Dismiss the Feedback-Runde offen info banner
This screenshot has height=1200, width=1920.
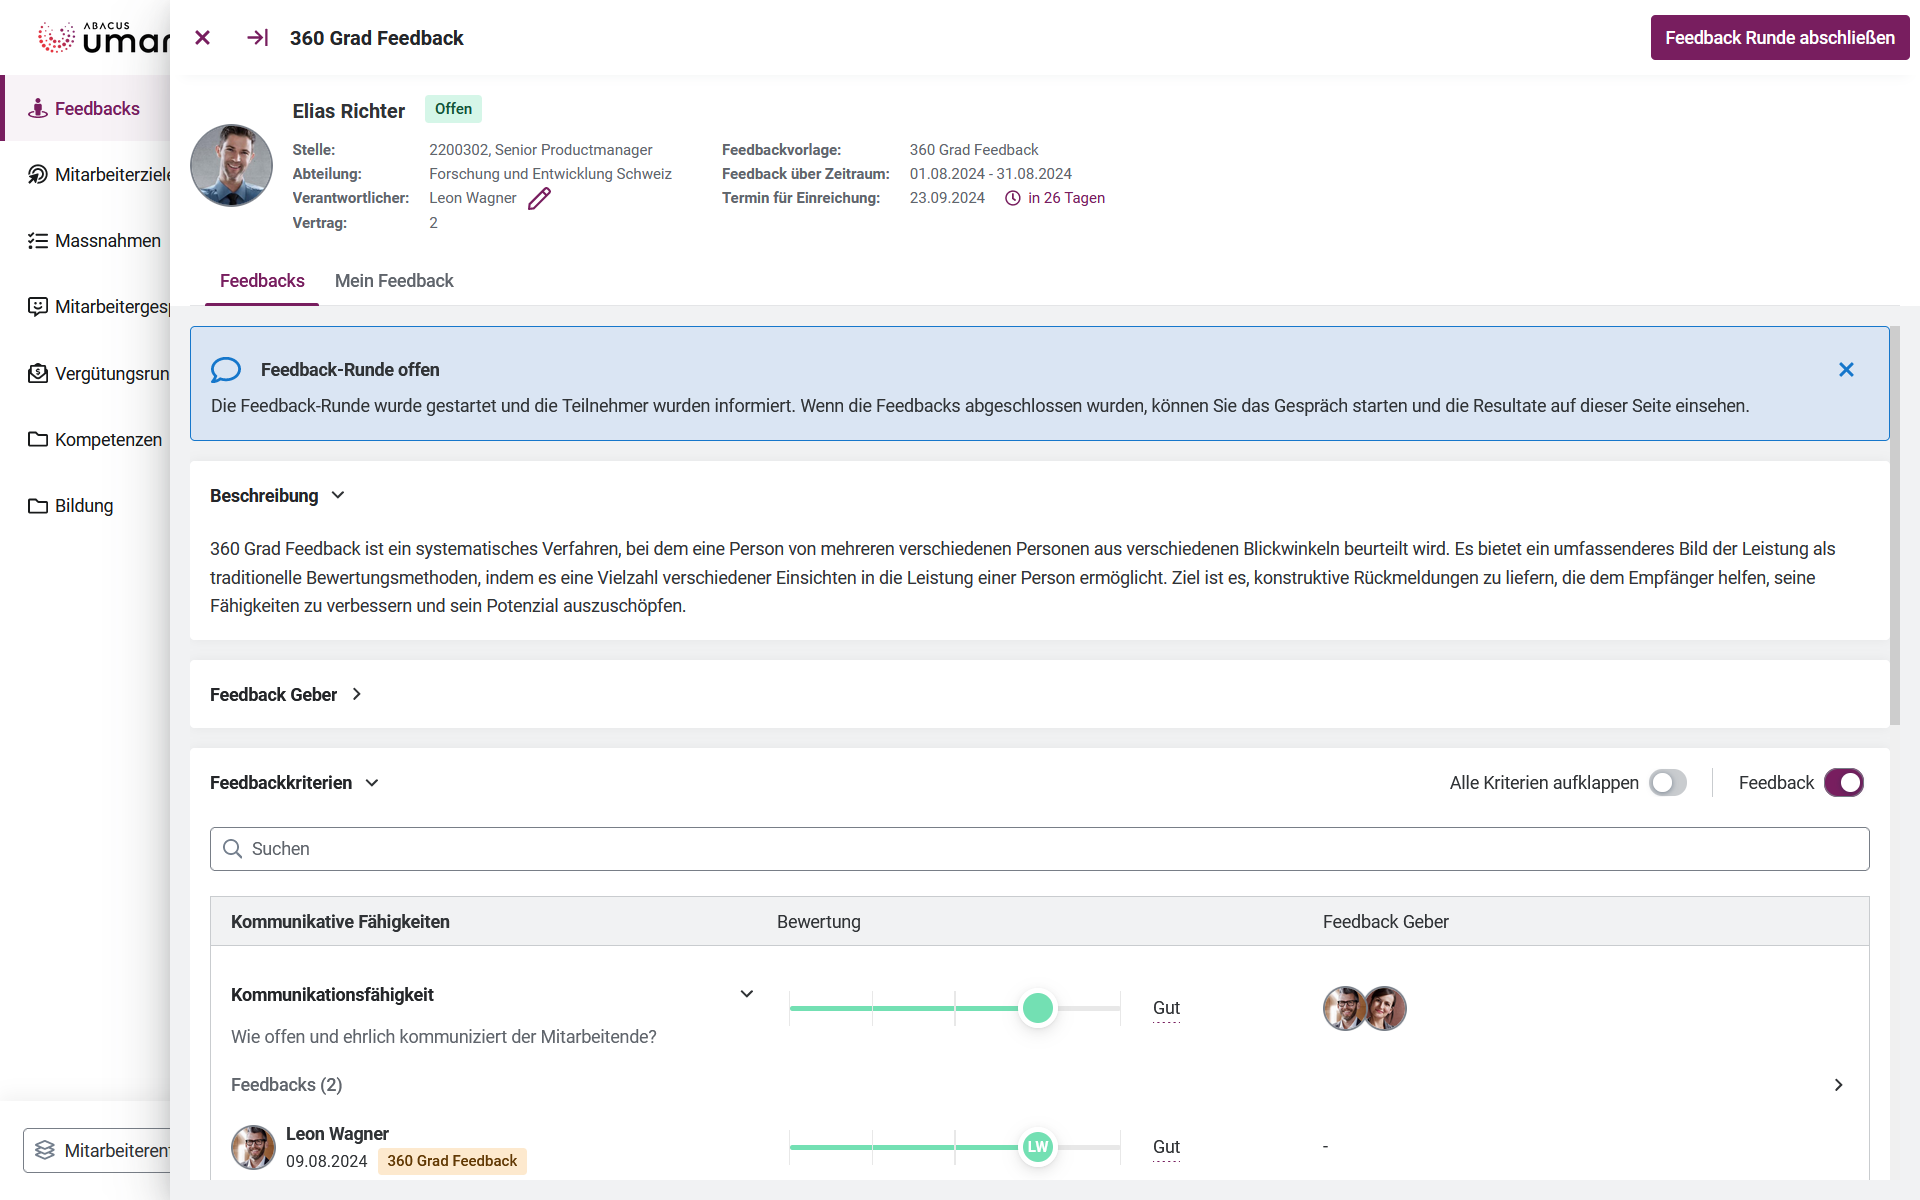tap(1846, 370)
